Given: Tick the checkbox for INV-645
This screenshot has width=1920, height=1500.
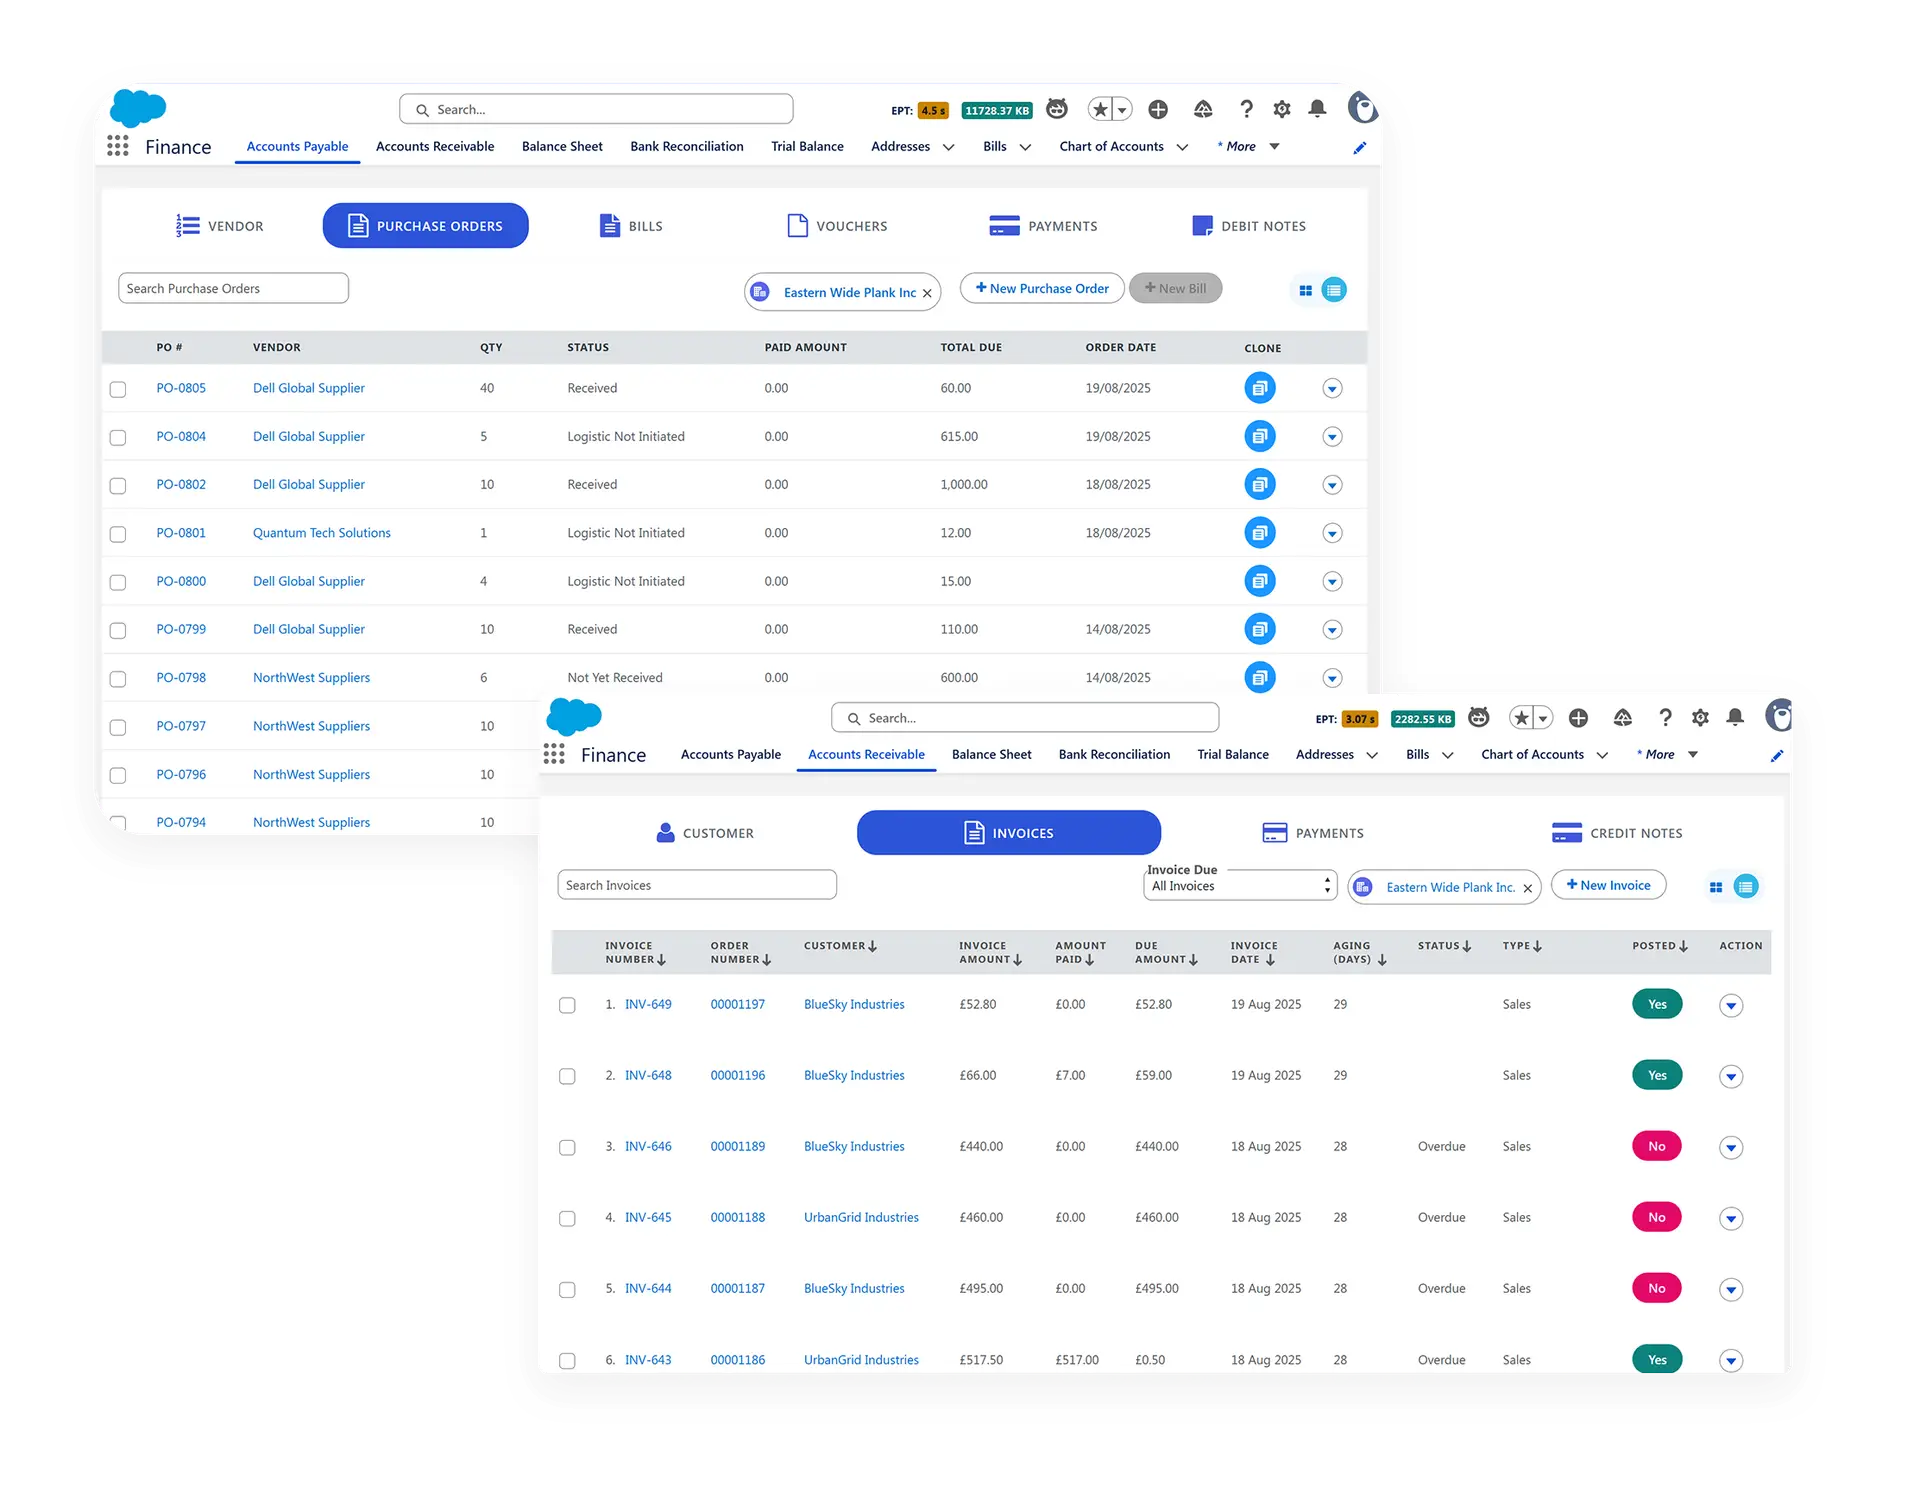Looking at the screenshot, I should [567, 1218].
